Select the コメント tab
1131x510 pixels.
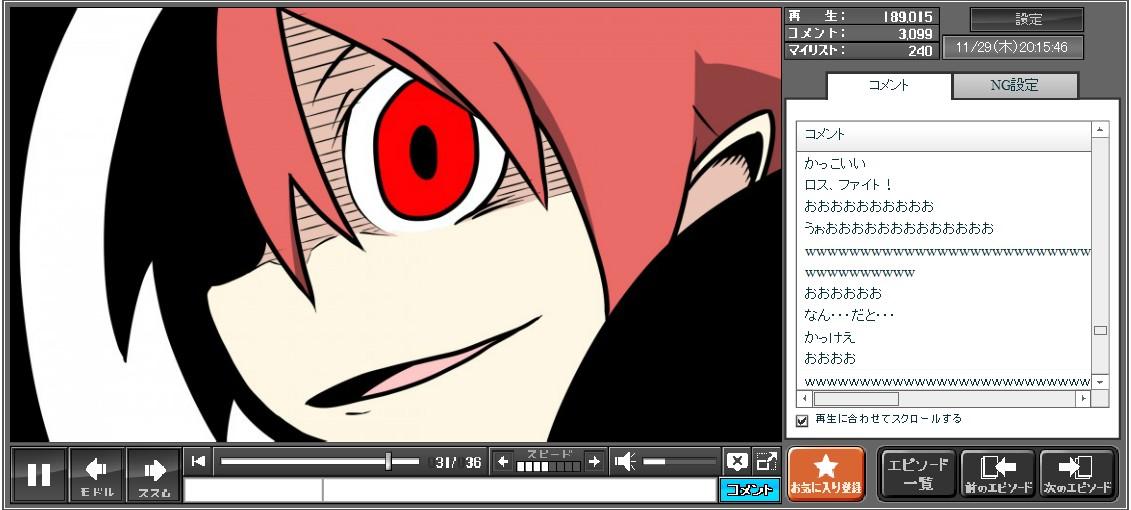click(888, 86)
